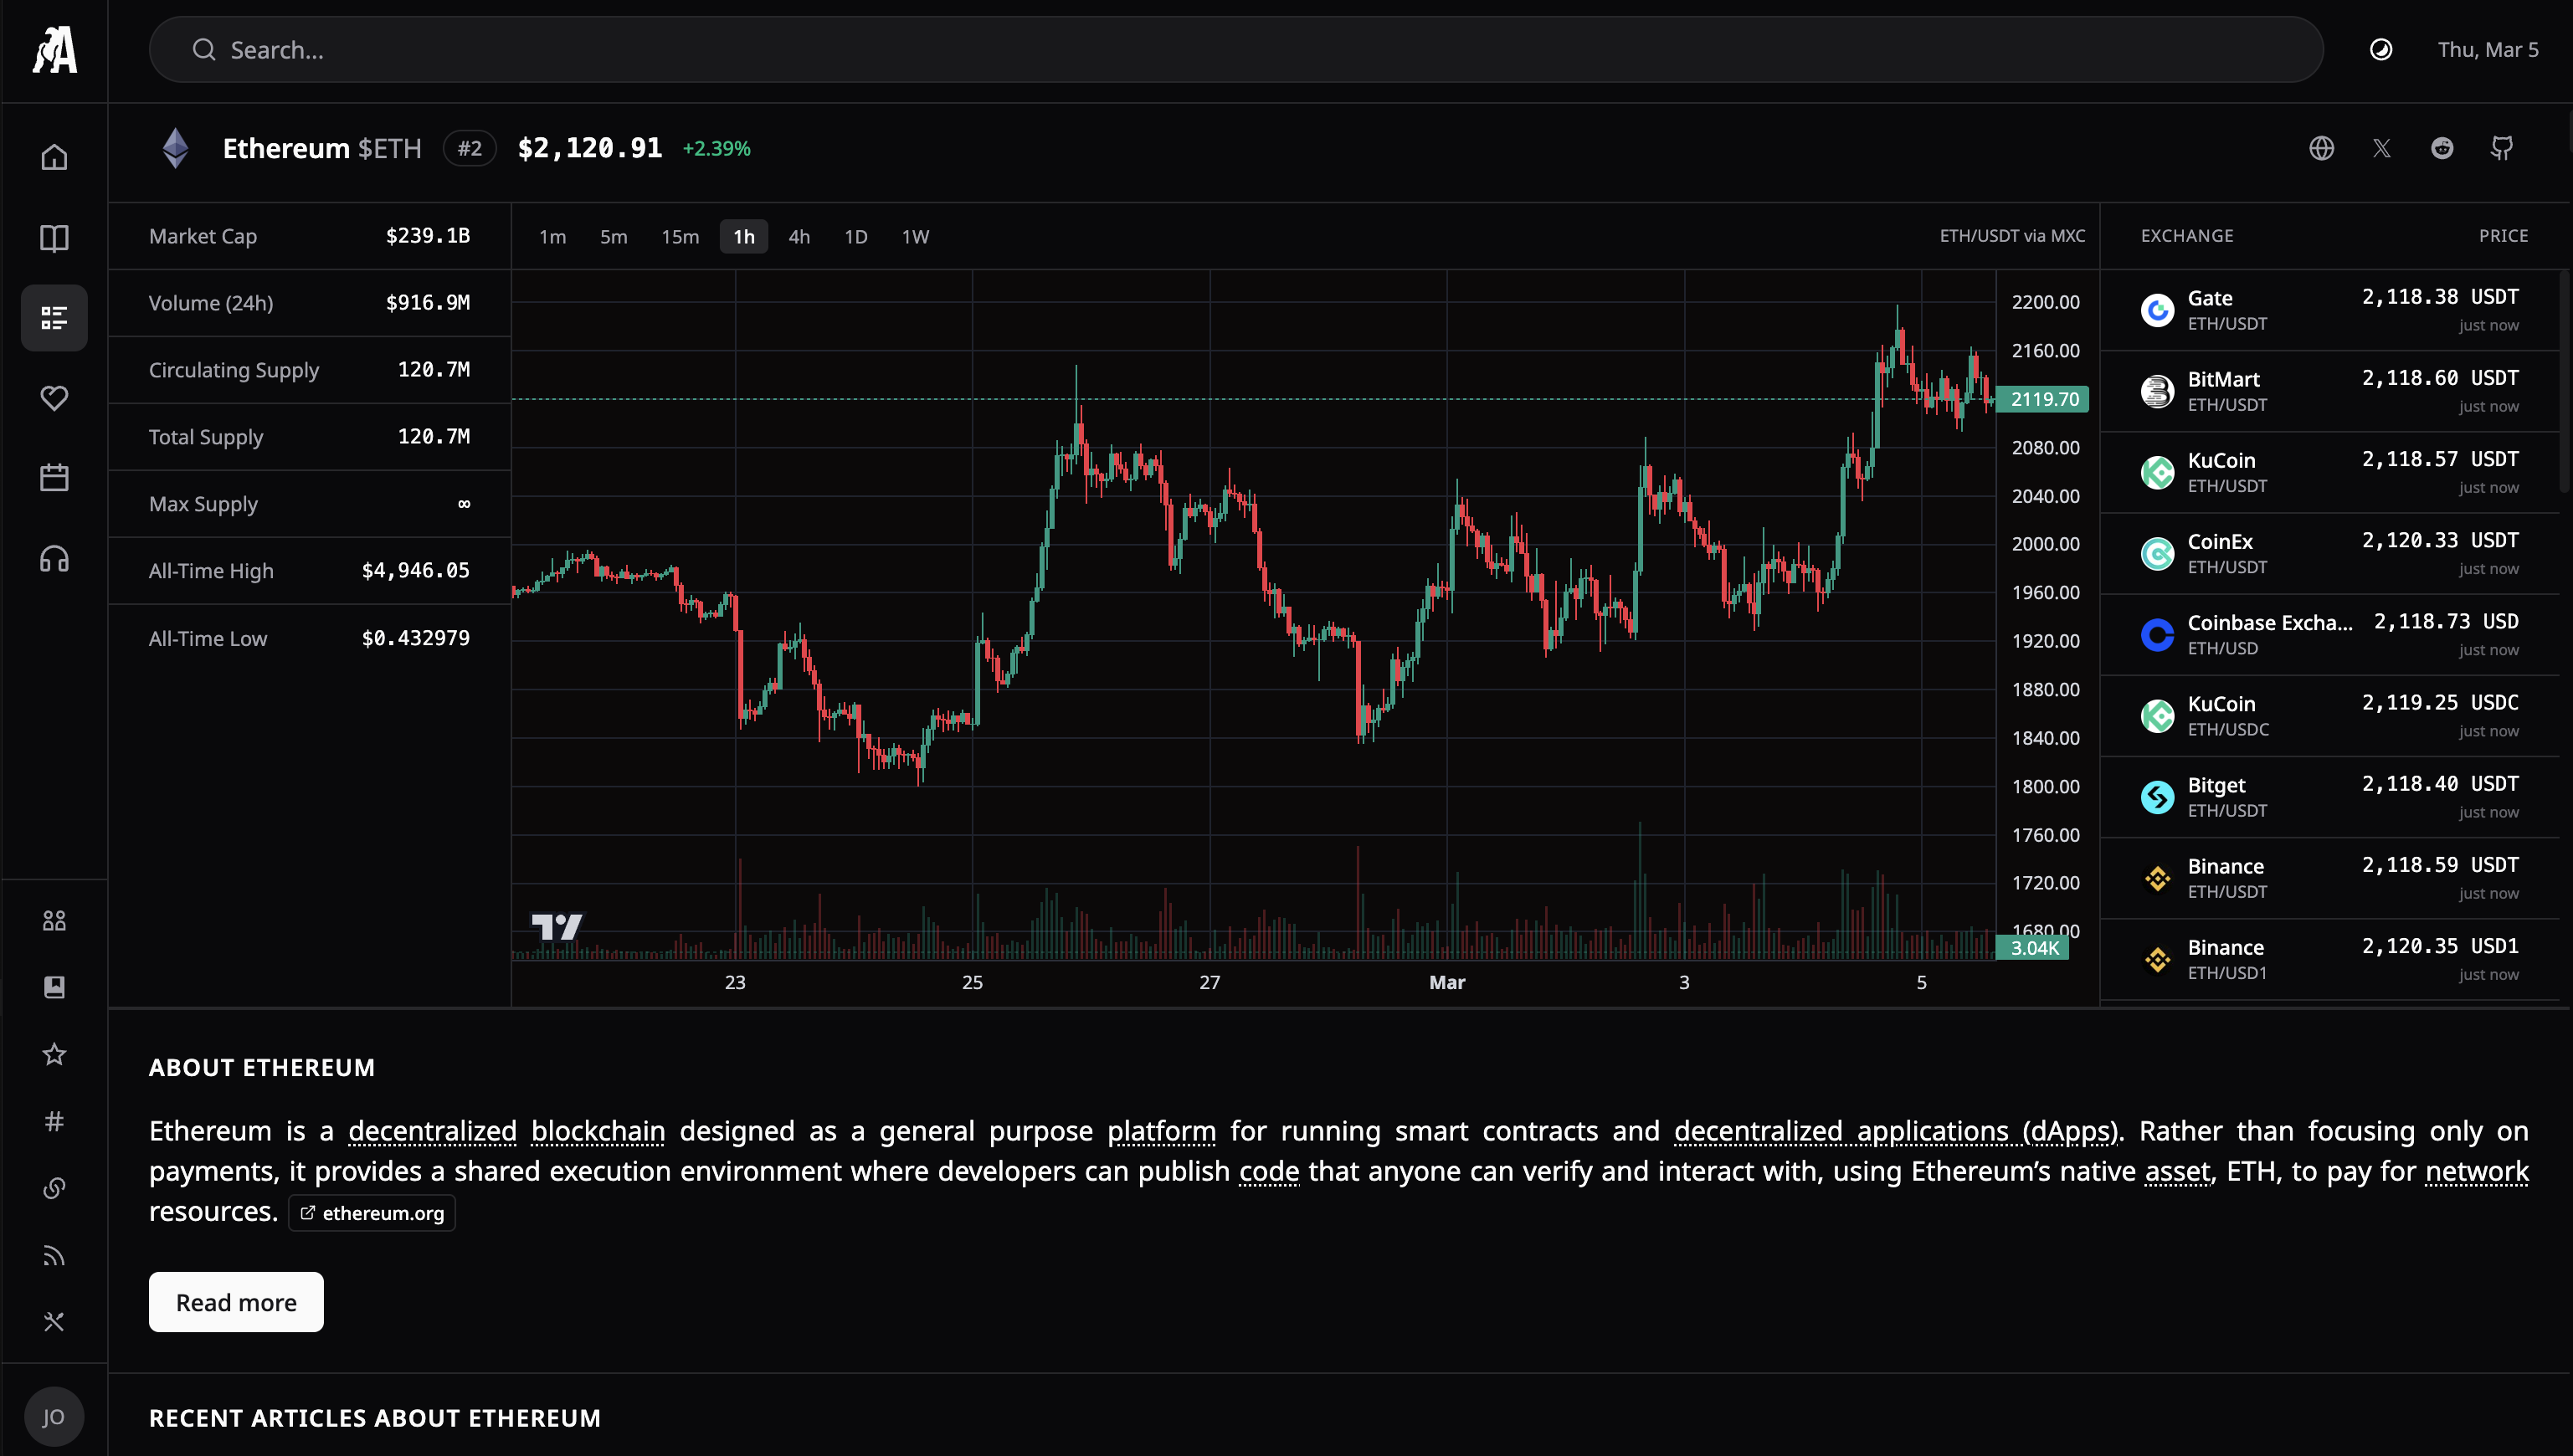Image resolution: width=2573 pixels, height=1456 pixels.
Task: Click Read more under About Ethereum
Action: point(235,1302)
